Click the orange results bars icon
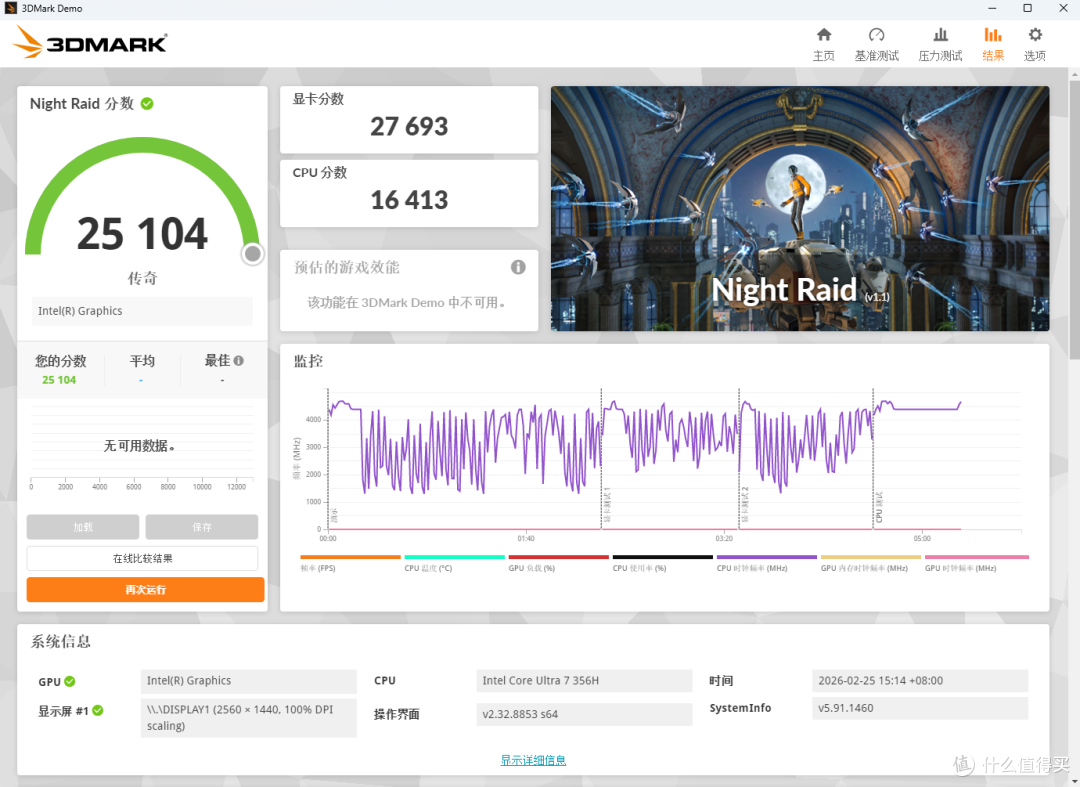Viewport: 1080px width, 787px height. pos(993,34)
